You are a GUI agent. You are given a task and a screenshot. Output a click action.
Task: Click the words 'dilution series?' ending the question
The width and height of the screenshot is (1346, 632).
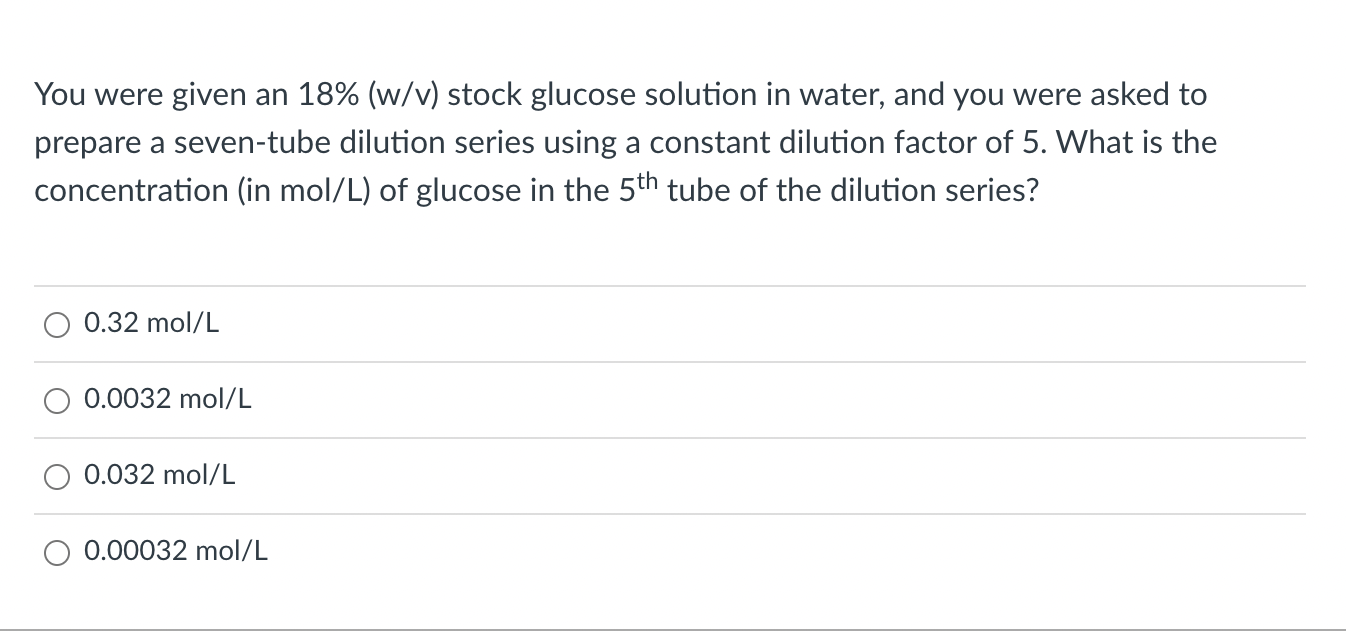(929, 191)
